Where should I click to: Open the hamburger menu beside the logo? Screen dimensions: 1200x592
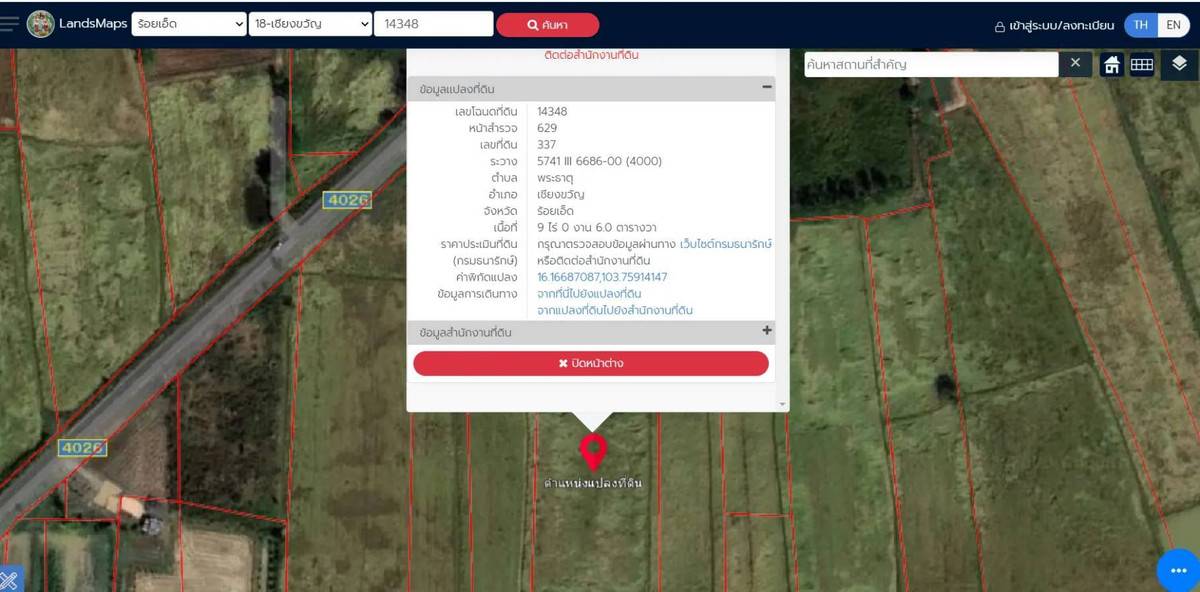tap(9, 24)
